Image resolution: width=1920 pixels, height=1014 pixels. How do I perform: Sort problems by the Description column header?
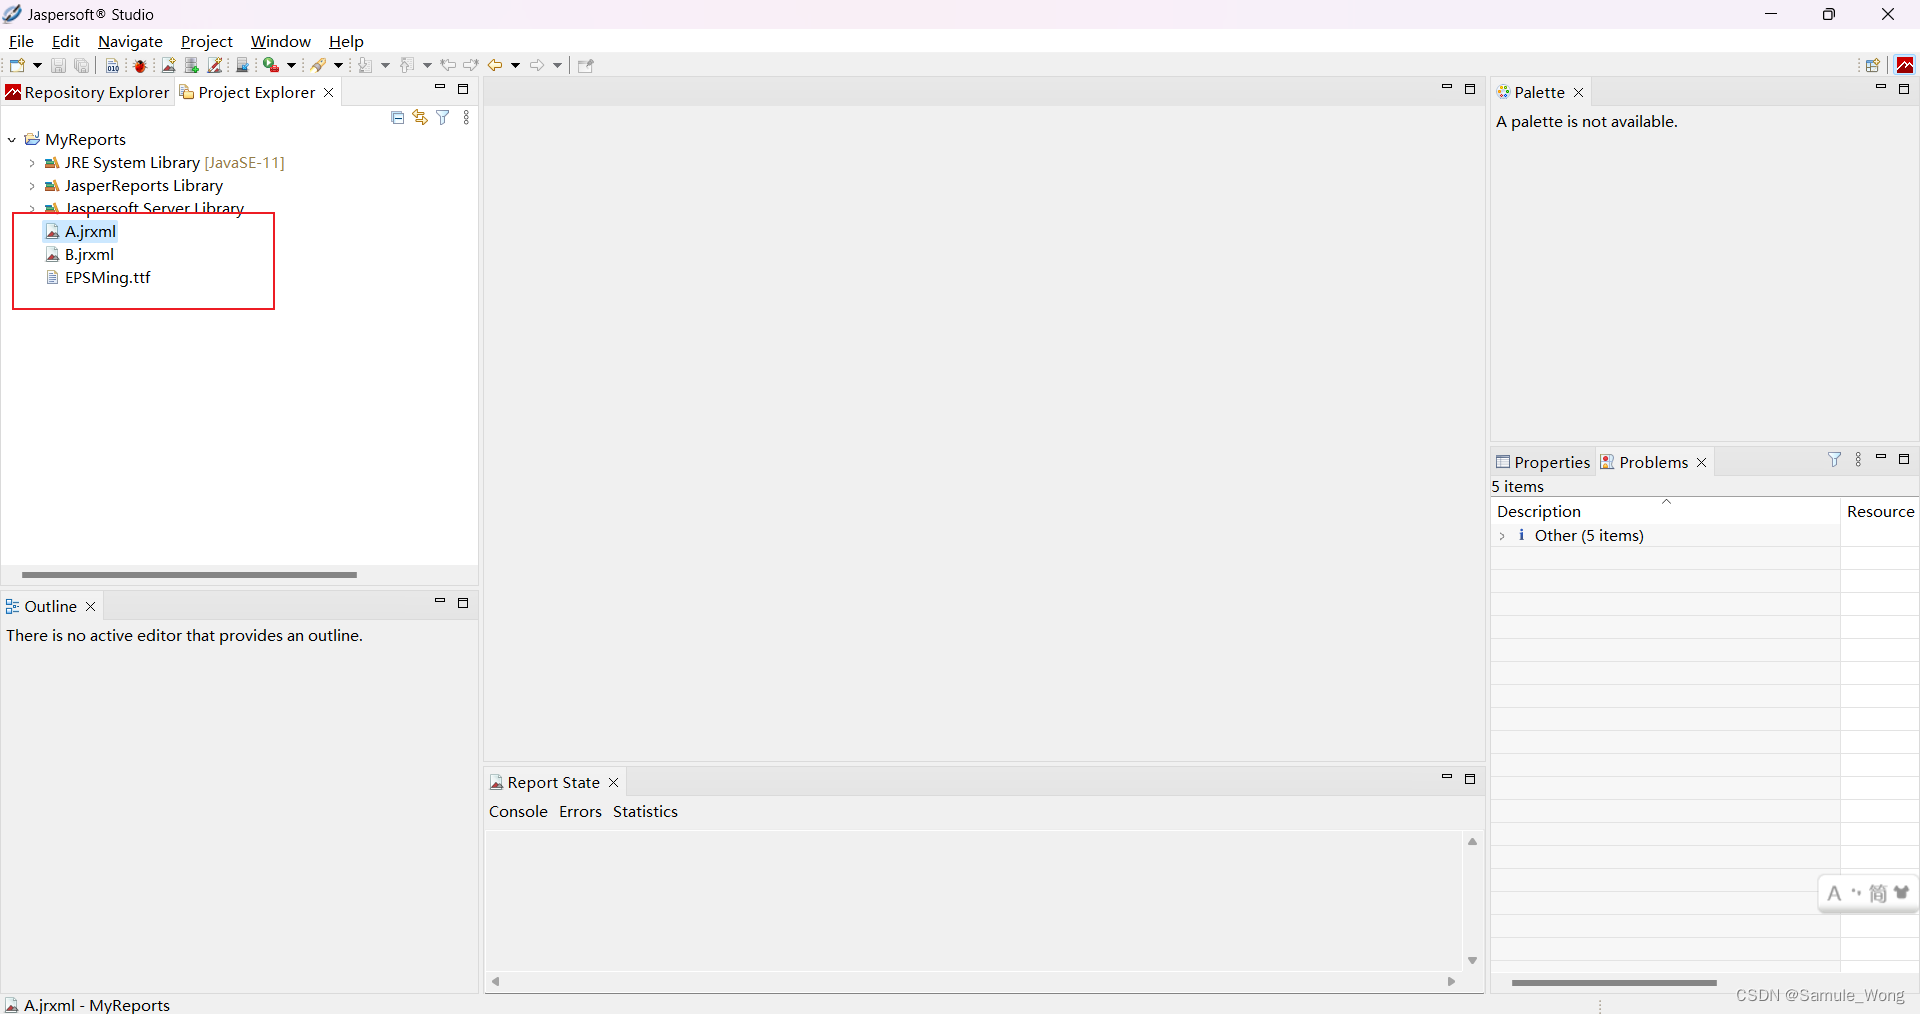(1665, 511)
